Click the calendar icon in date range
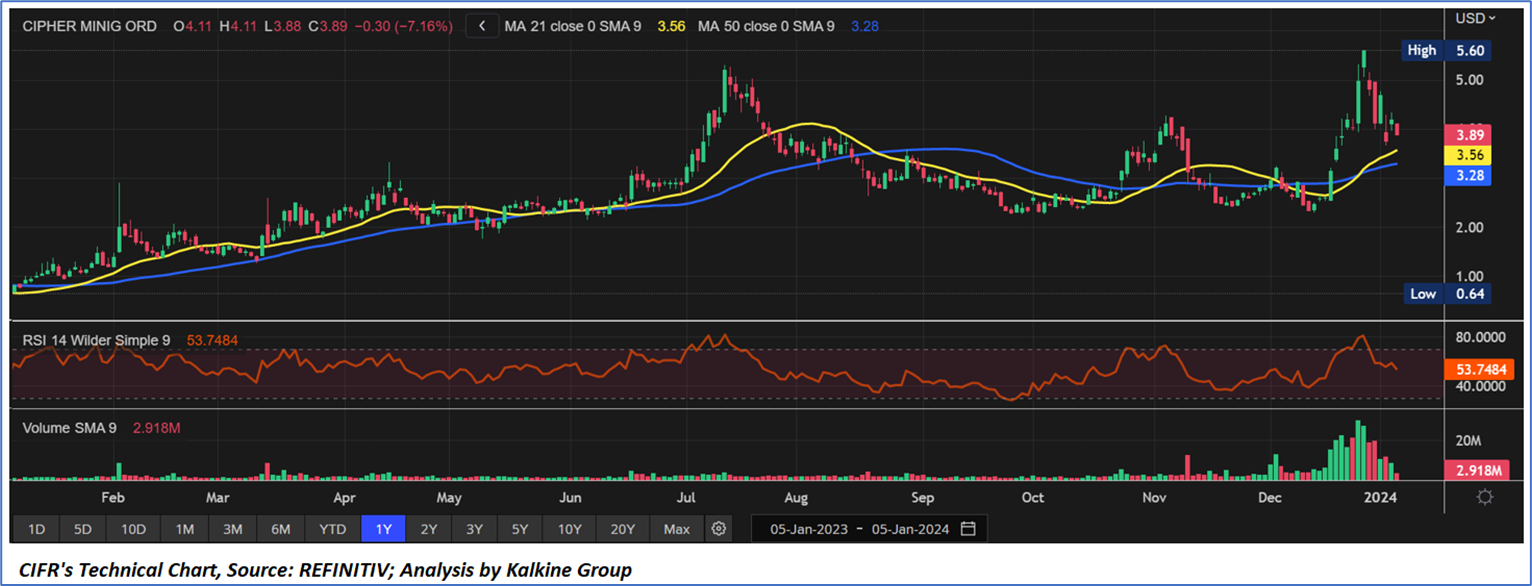The image size is (1532, 586). (x=967, y=528)
